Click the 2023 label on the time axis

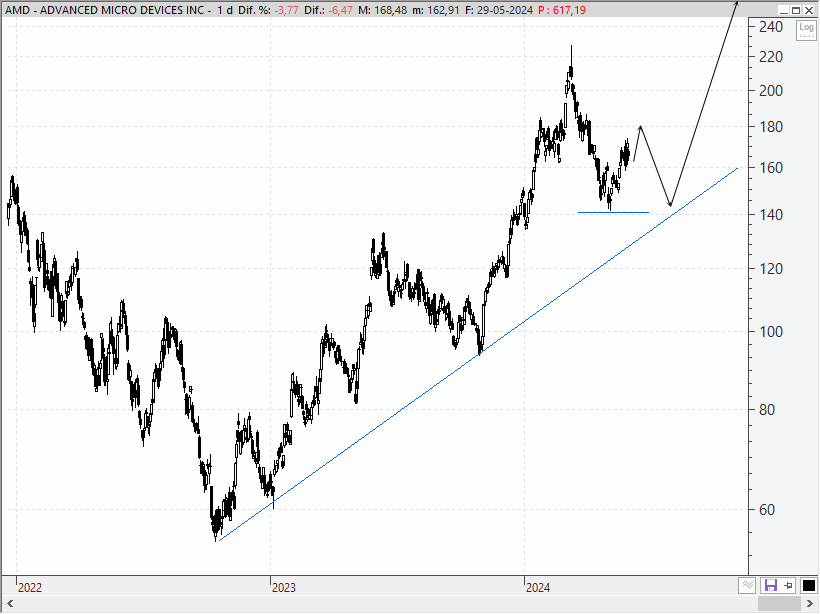(x=284, y=588)
